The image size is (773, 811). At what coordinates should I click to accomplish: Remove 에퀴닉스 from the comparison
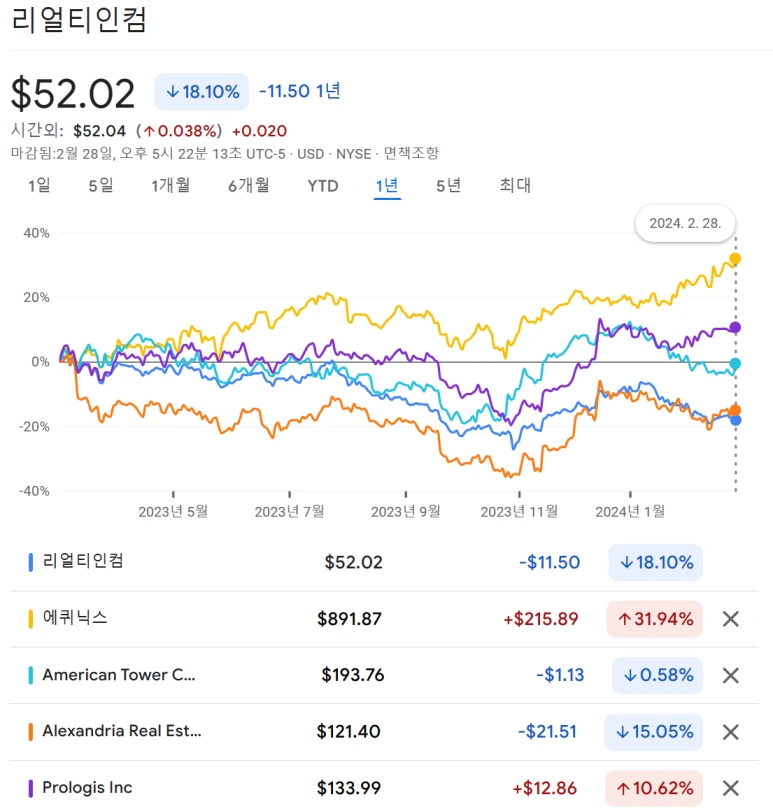(730, 619)
